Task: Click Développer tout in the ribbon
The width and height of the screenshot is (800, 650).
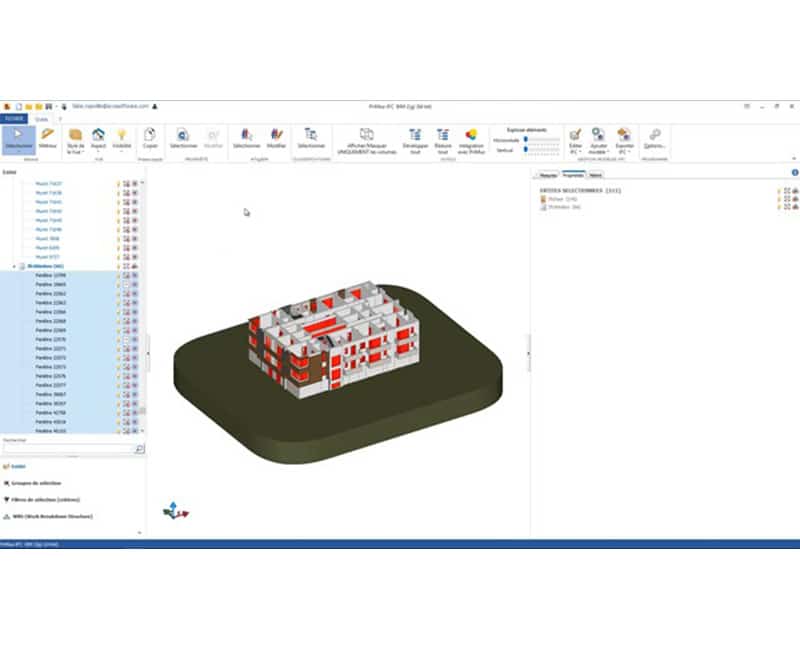Action: [414, 138]
